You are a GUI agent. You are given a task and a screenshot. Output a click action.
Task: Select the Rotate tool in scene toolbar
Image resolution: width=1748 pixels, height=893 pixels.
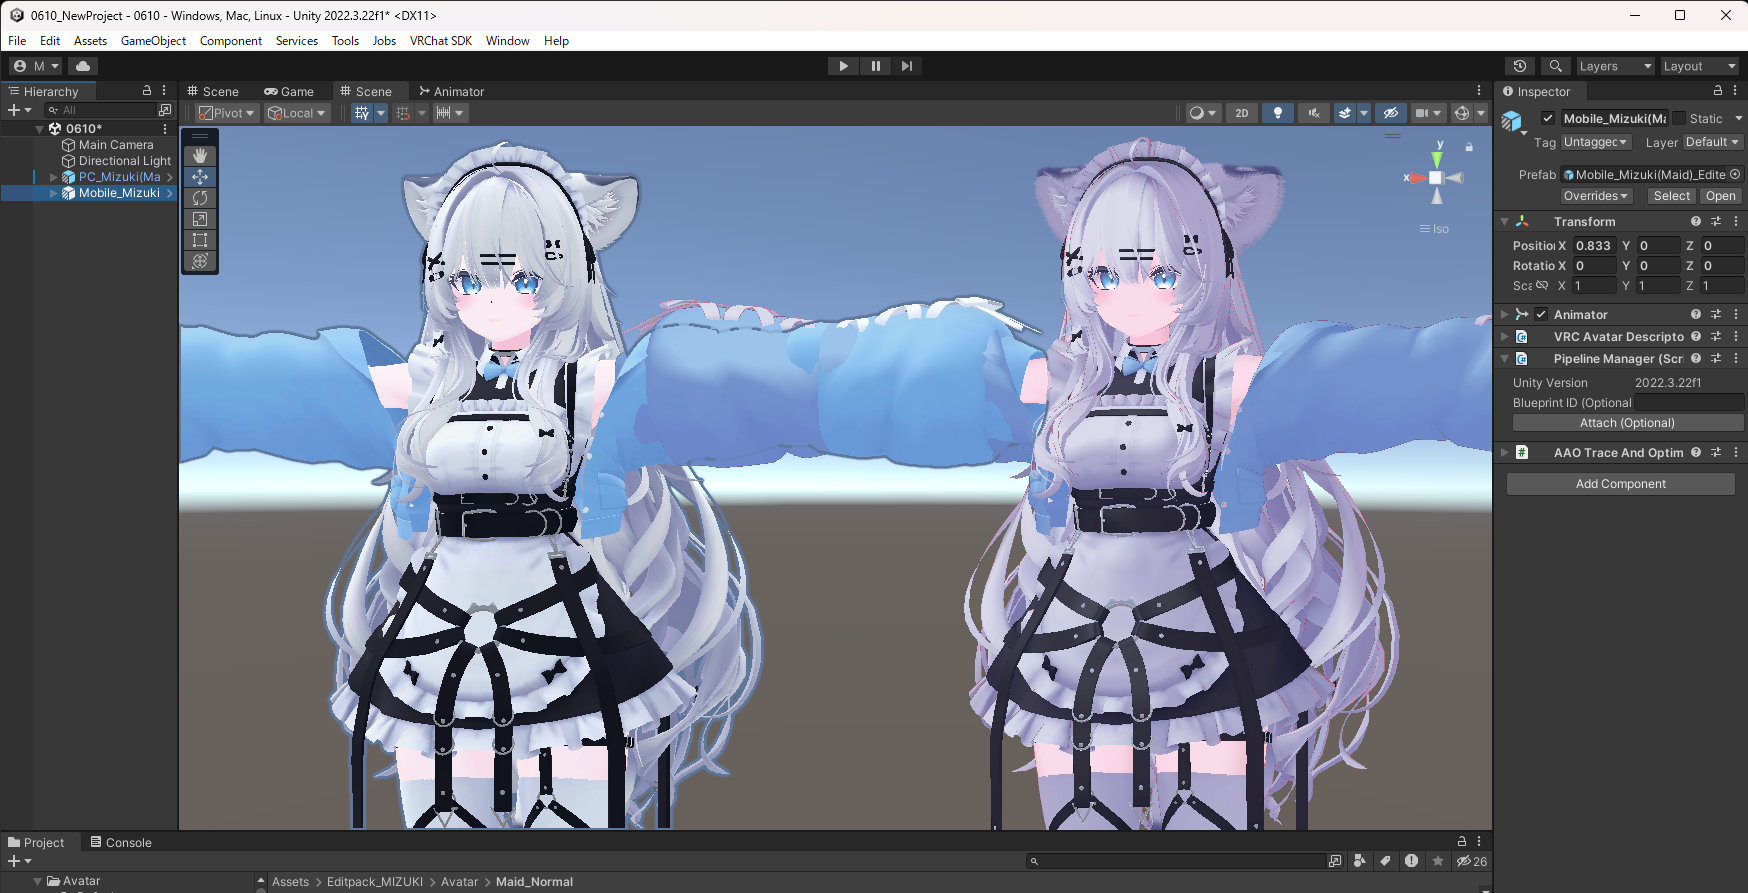point(200,198)
